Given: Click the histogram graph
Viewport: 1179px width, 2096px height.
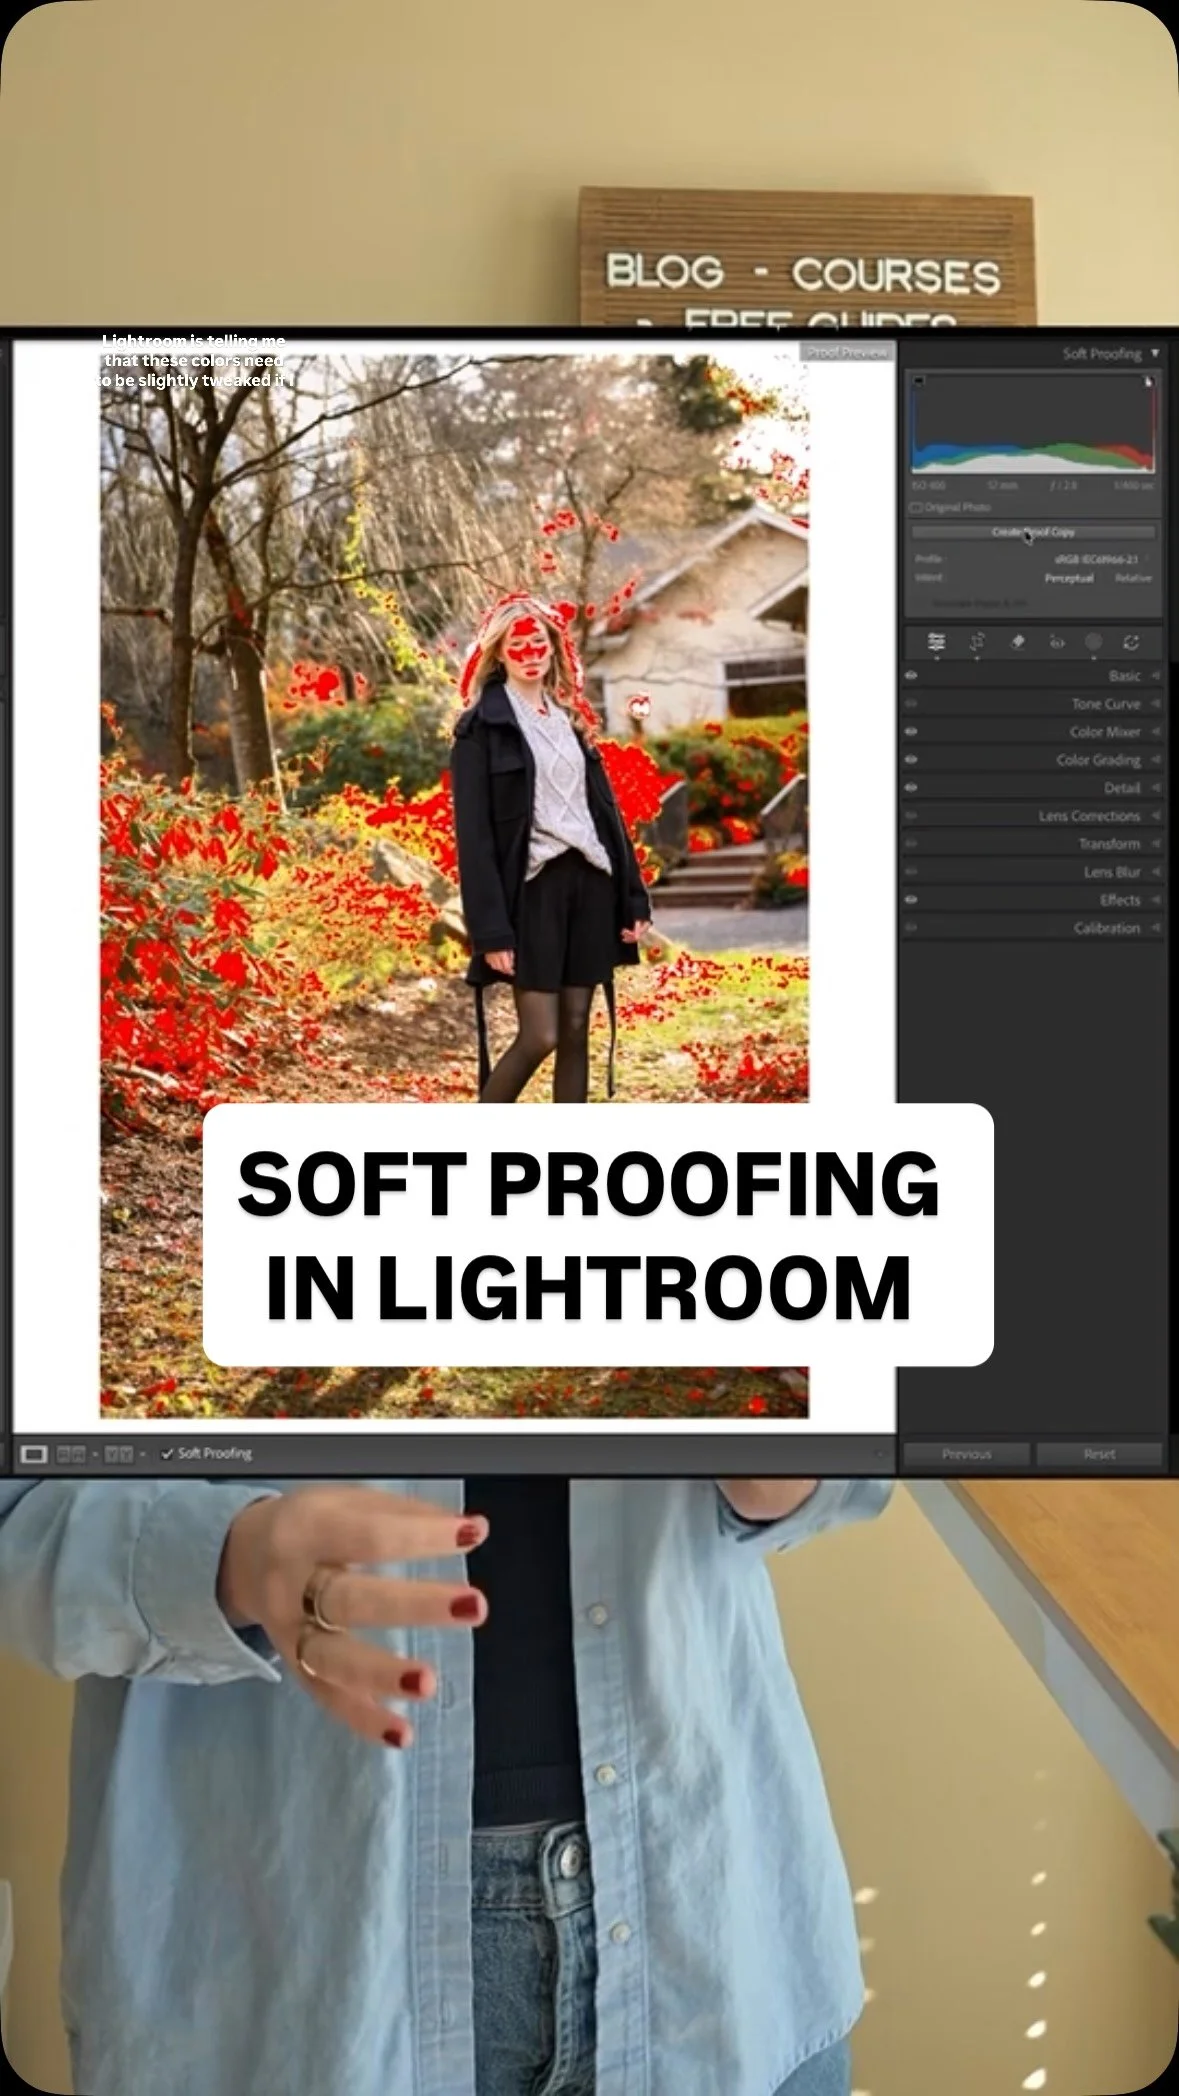Looking at the screenshot, I should 1033,423.
